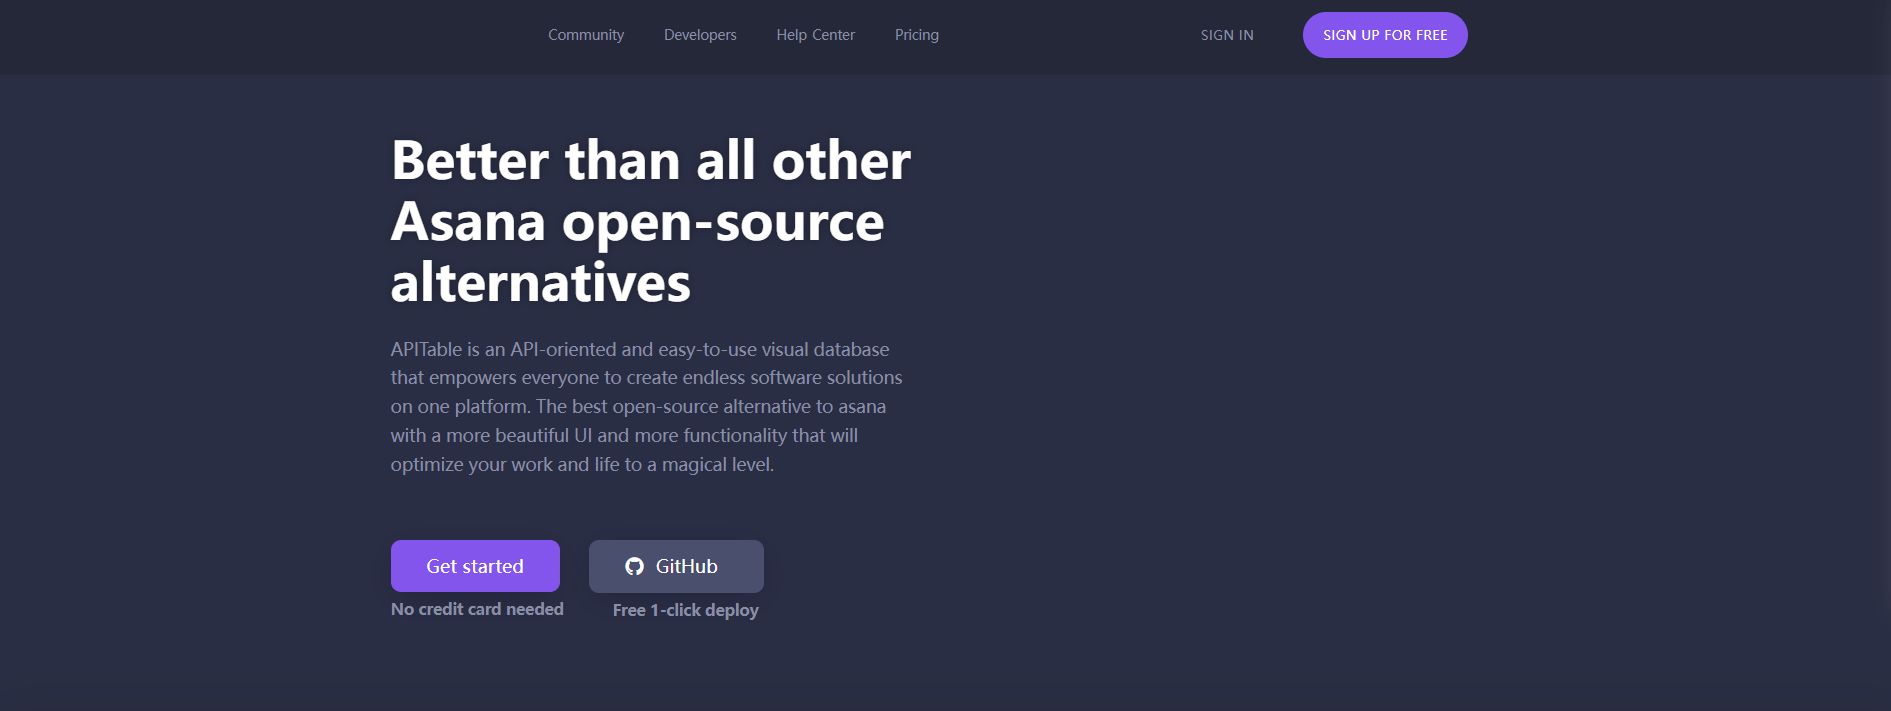Open the Developers menu item
1891x711 pixels.
(x=700, y=35)
